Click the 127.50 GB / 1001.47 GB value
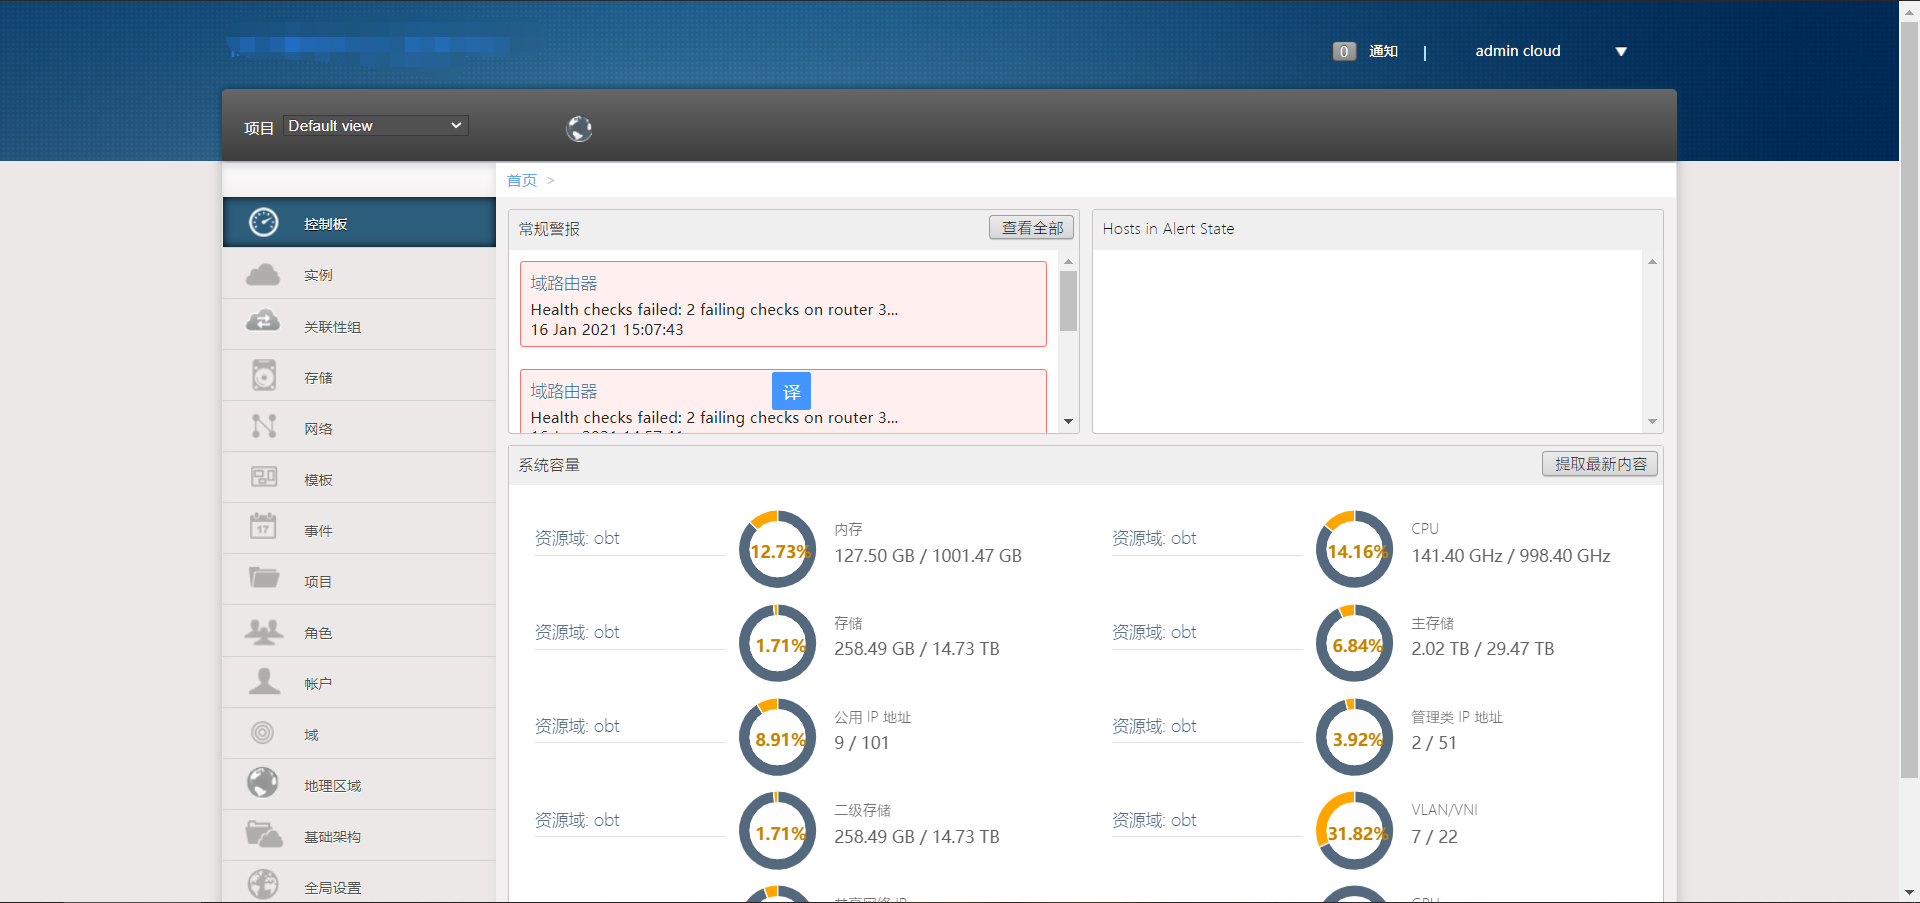Viewport: 1920px width, 903px height. pyautogui.click(x=928, y=556)
